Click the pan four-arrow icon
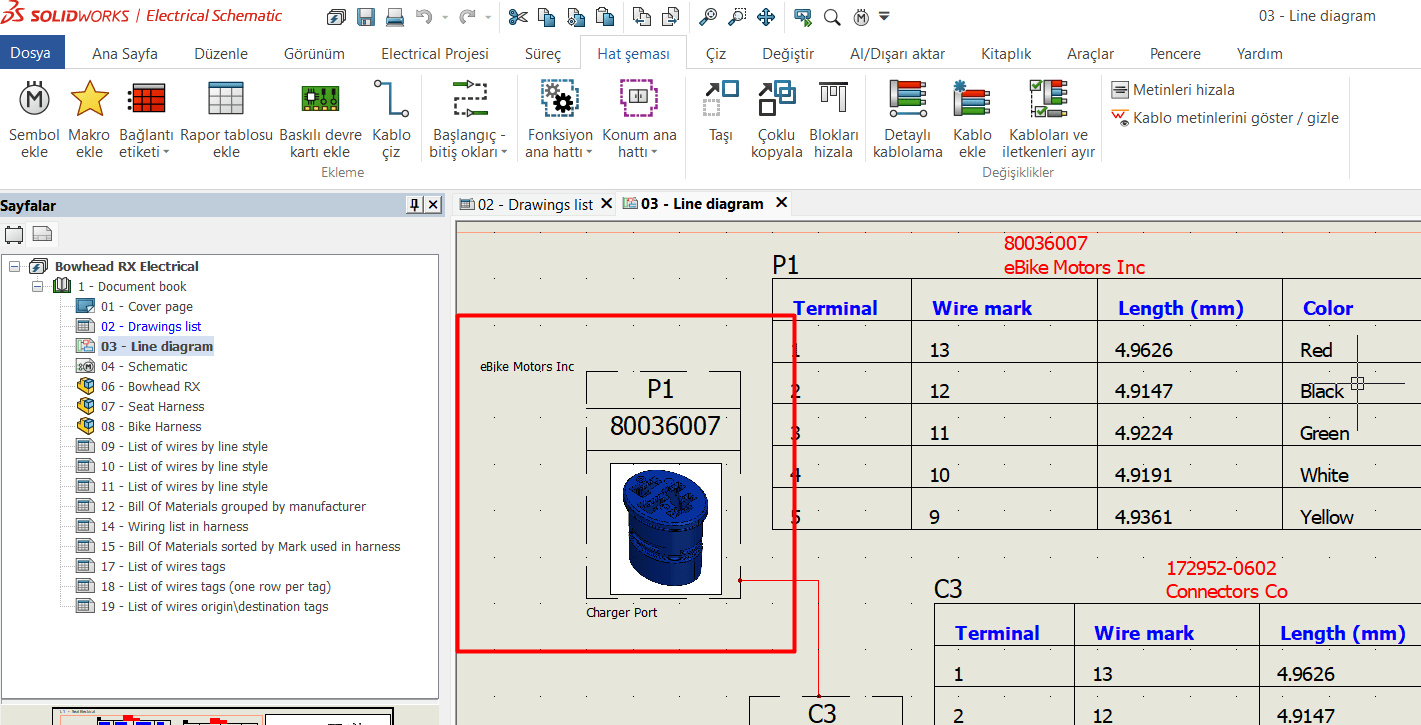 pyautogui.click(x=766, y=17)
